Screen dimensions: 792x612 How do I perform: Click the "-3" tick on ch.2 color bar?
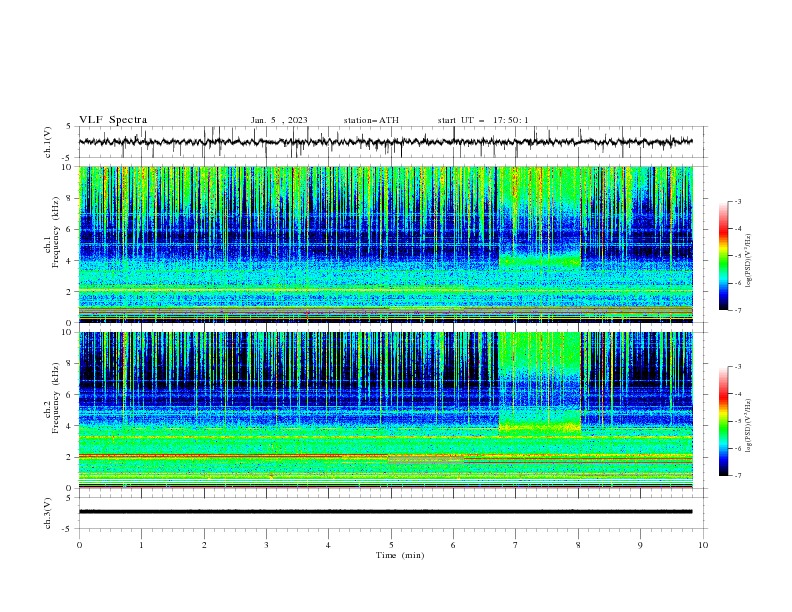click(737, 367)
